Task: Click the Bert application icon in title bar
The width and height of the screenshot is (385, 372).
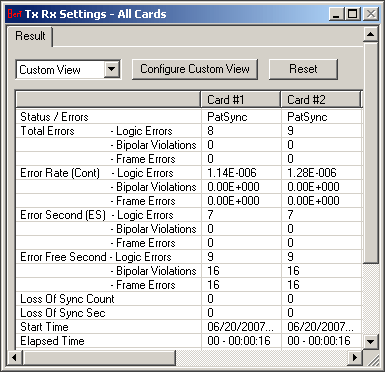Action: tap(14, 14)
